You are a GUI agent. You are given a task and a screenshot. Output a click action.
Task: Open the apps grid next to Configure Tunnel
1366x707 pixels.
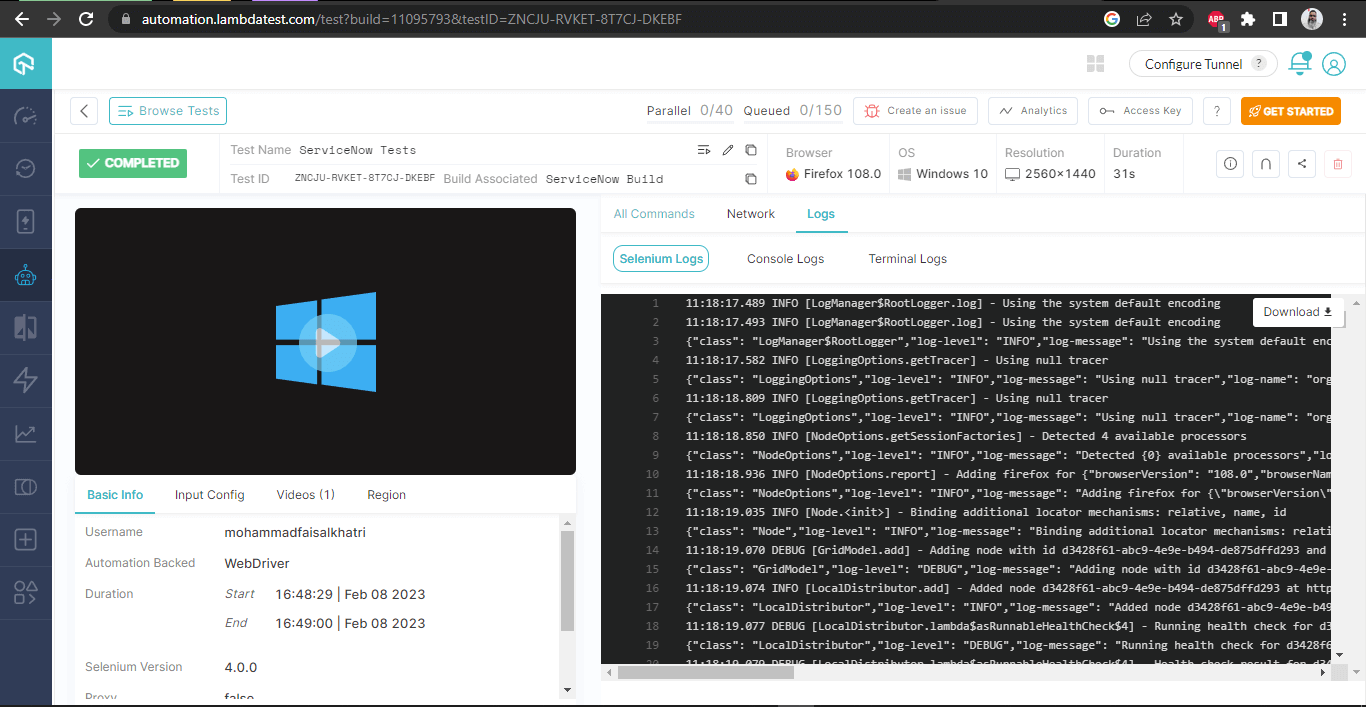coord(1095,63)
